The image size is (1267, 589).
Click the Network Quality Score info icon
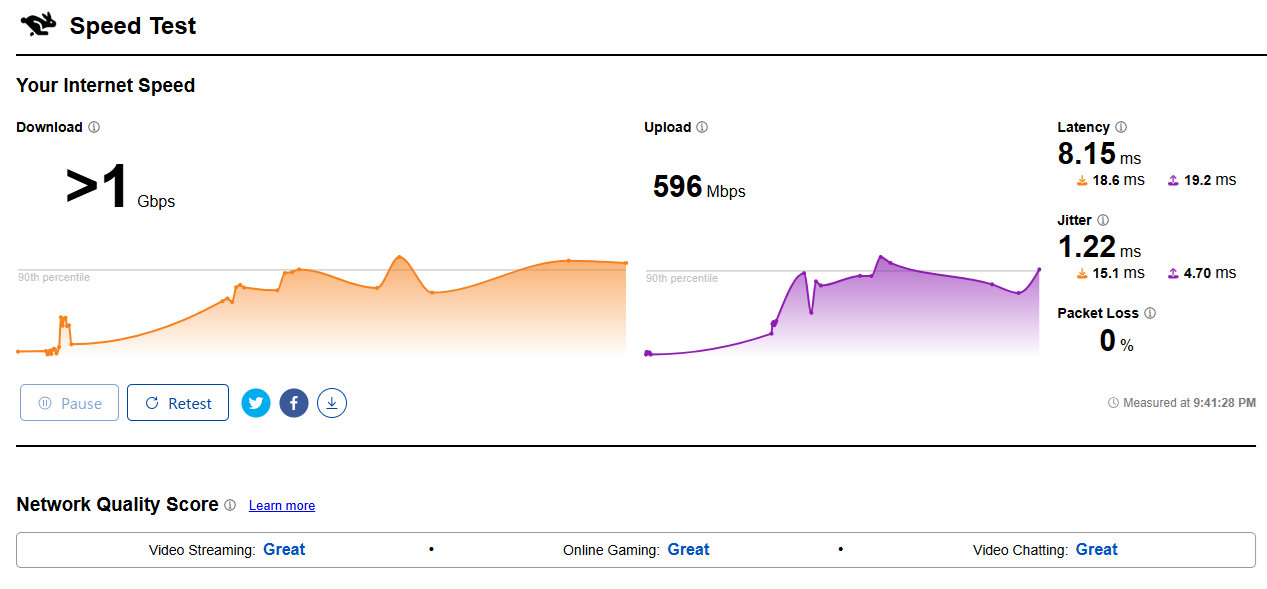coord(230,505)
